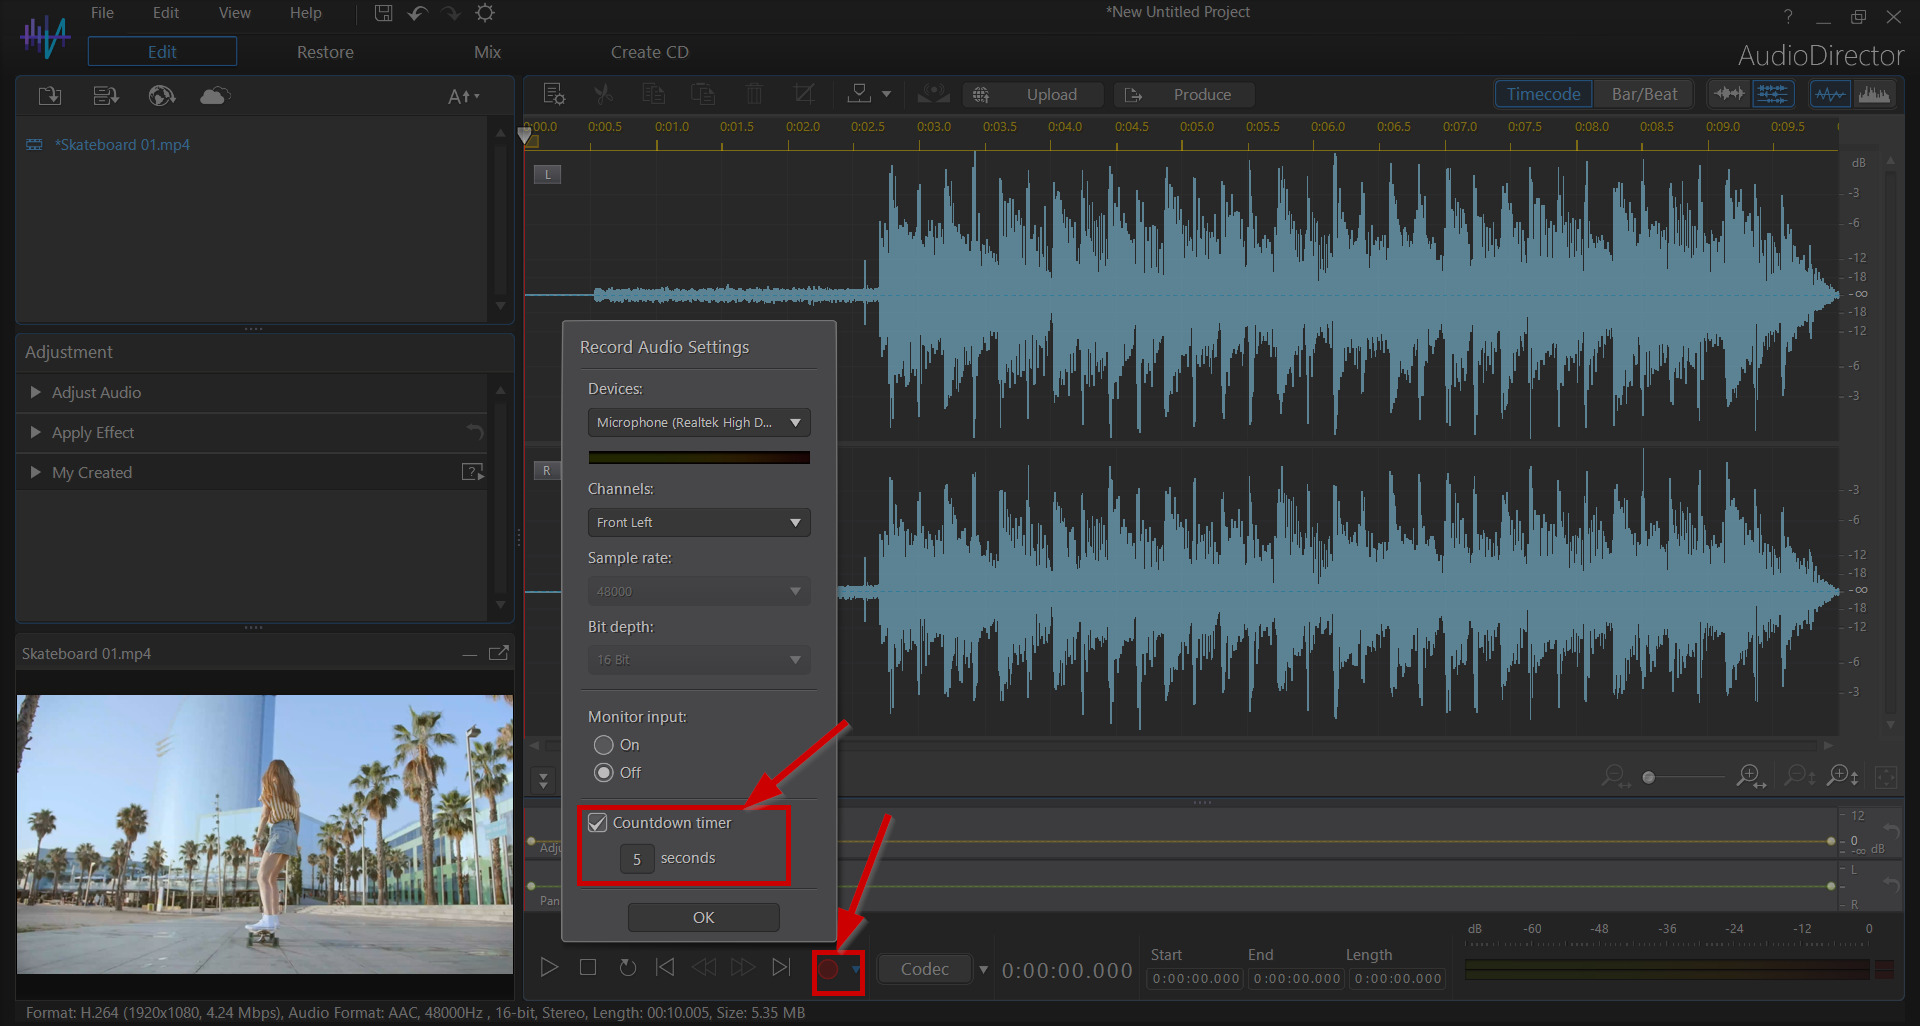Viewport: 1920px width, 1026px height.
Task: Click OK in Record Audio Settings
Action: (x=703, y=917)
